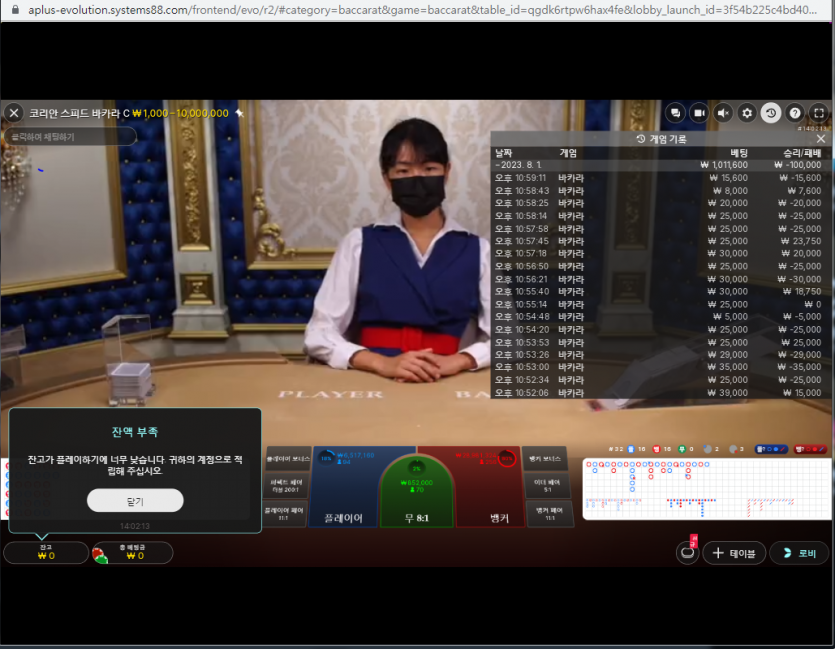Select the 무 8:1 tie bet
The image size is (835, 649).
click(416, 492)
